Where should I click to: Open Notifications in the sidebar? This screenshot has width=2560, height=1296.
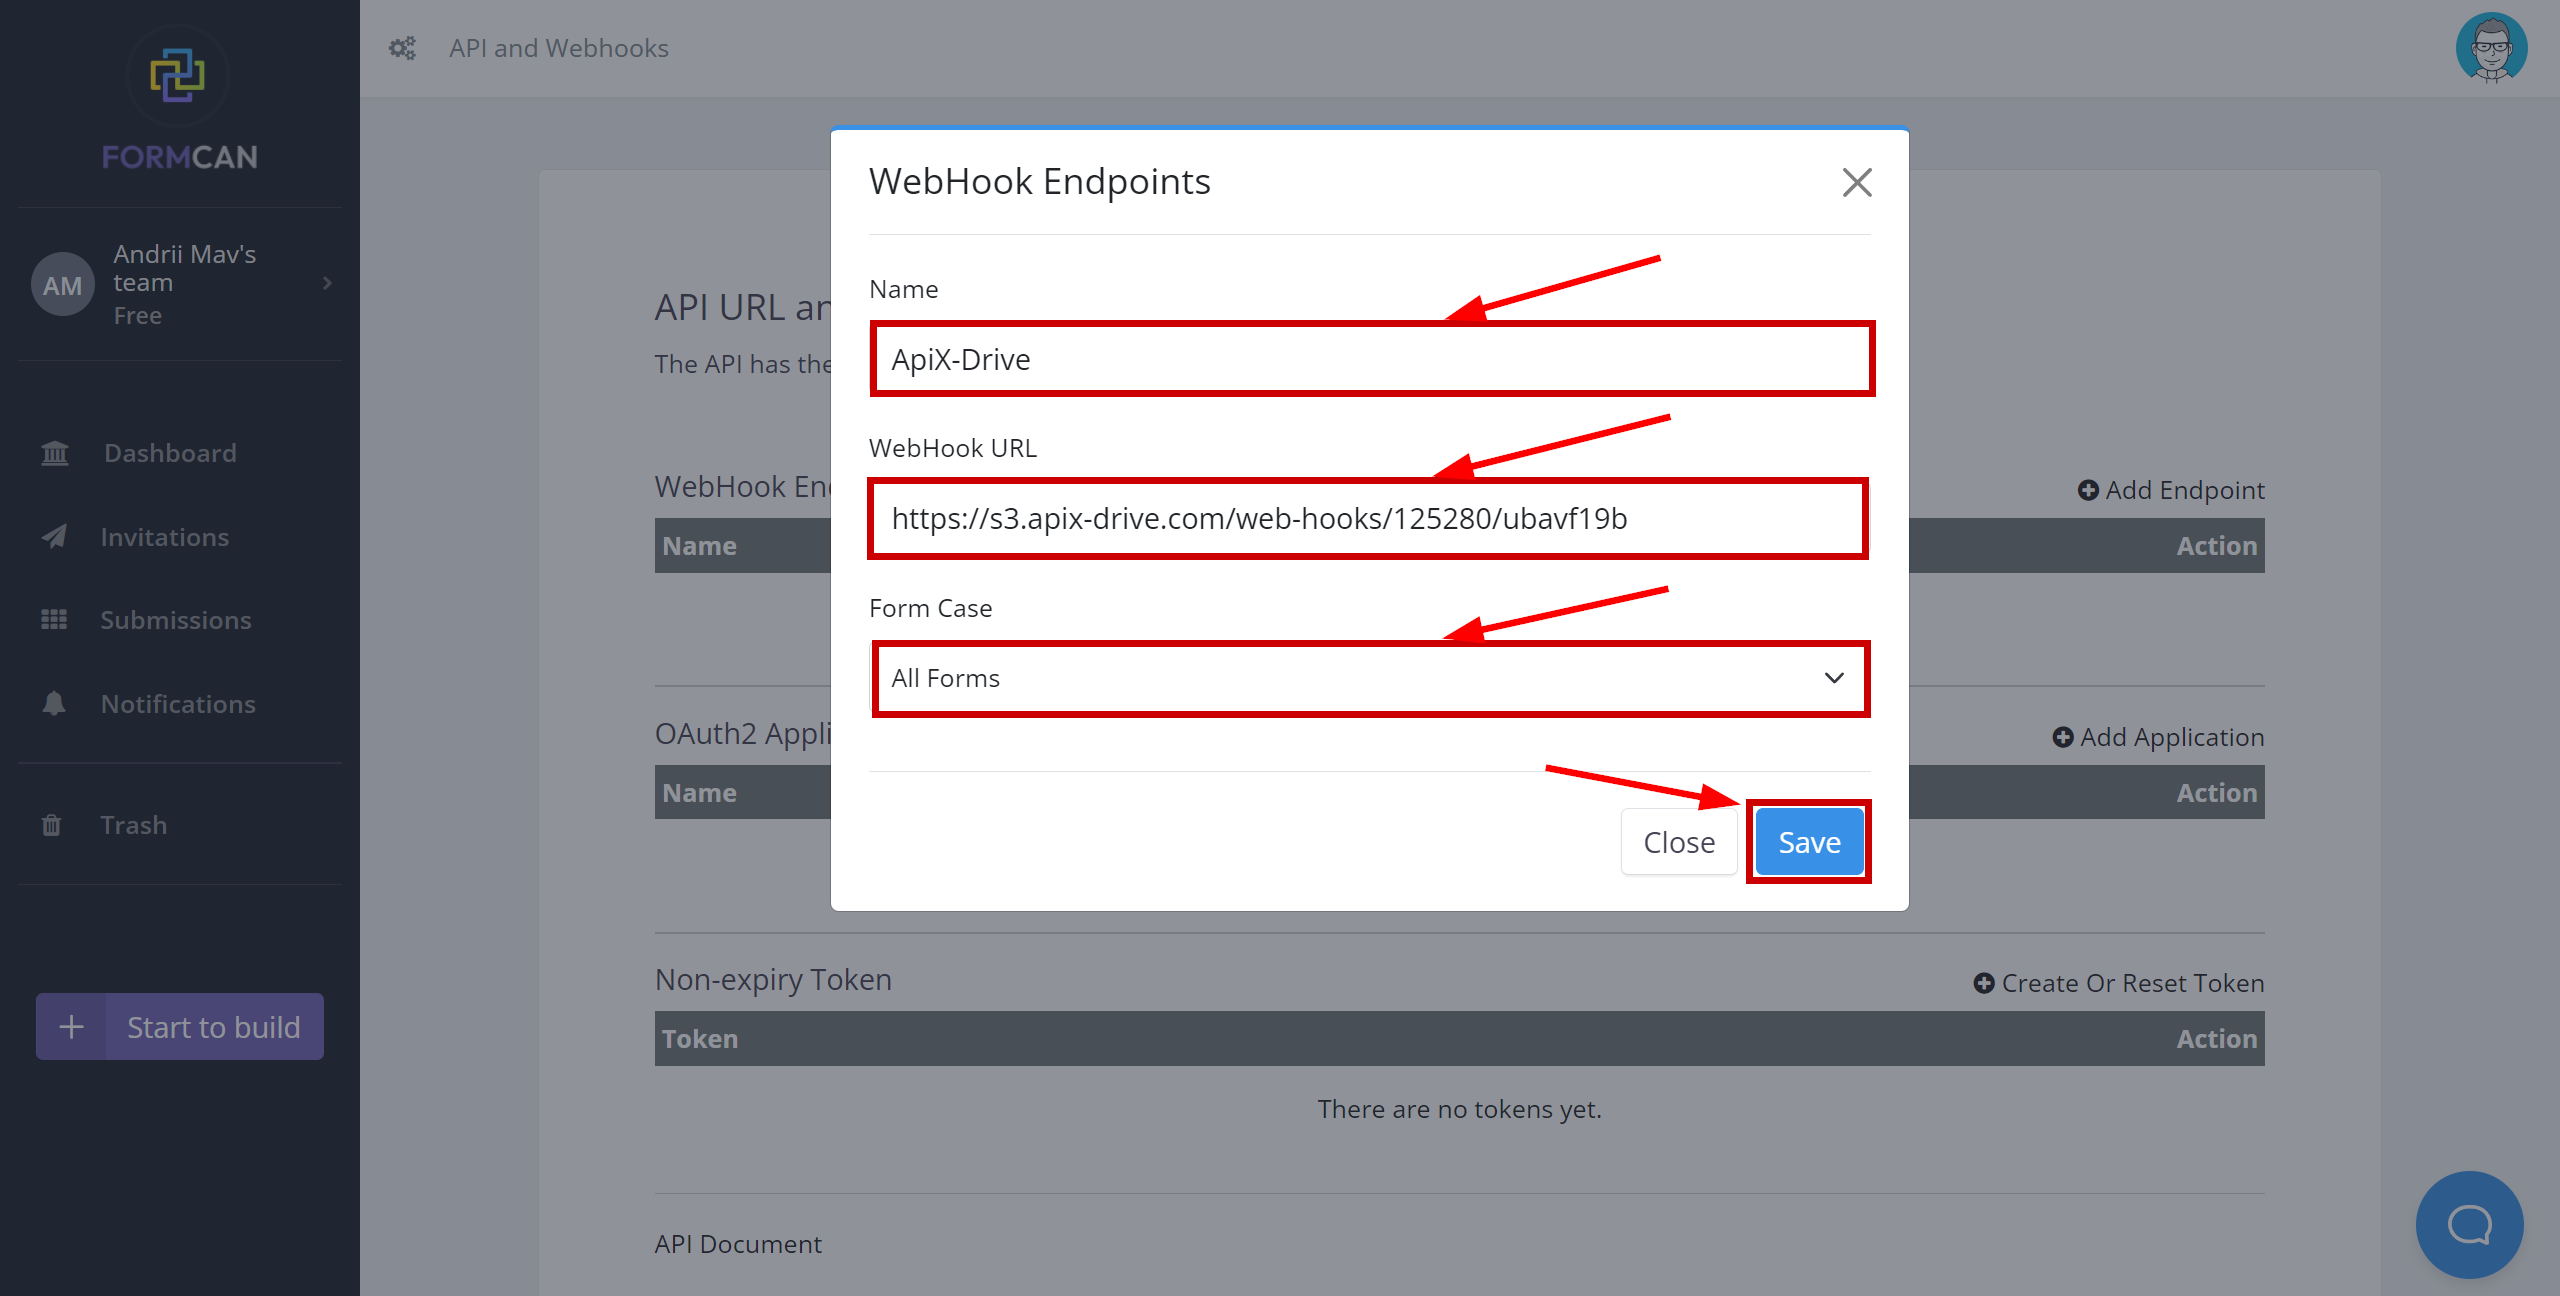click(178, 704)
